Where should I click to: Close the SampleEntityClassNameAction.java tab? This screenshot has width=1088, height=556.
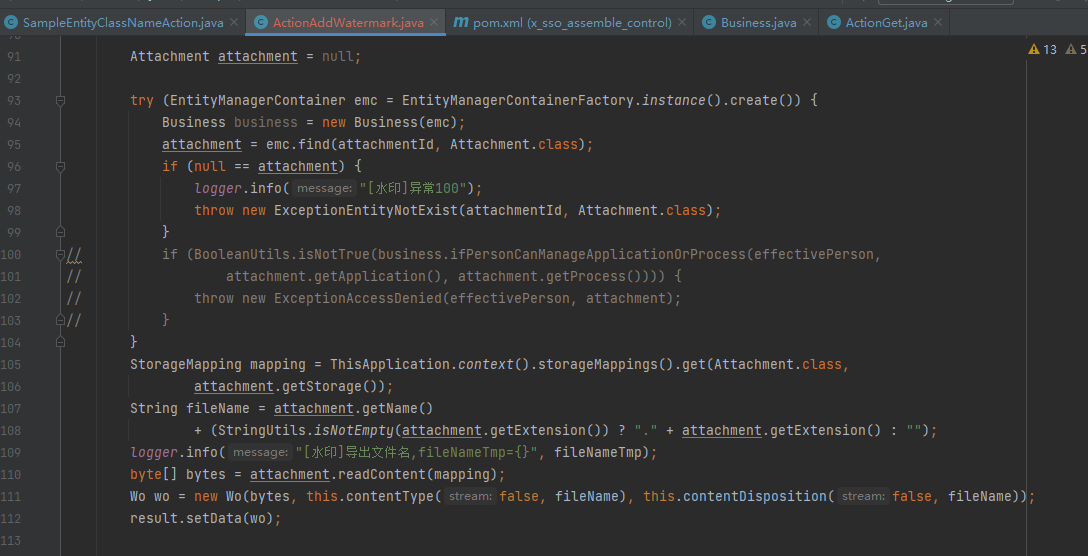tap(234, 22)
